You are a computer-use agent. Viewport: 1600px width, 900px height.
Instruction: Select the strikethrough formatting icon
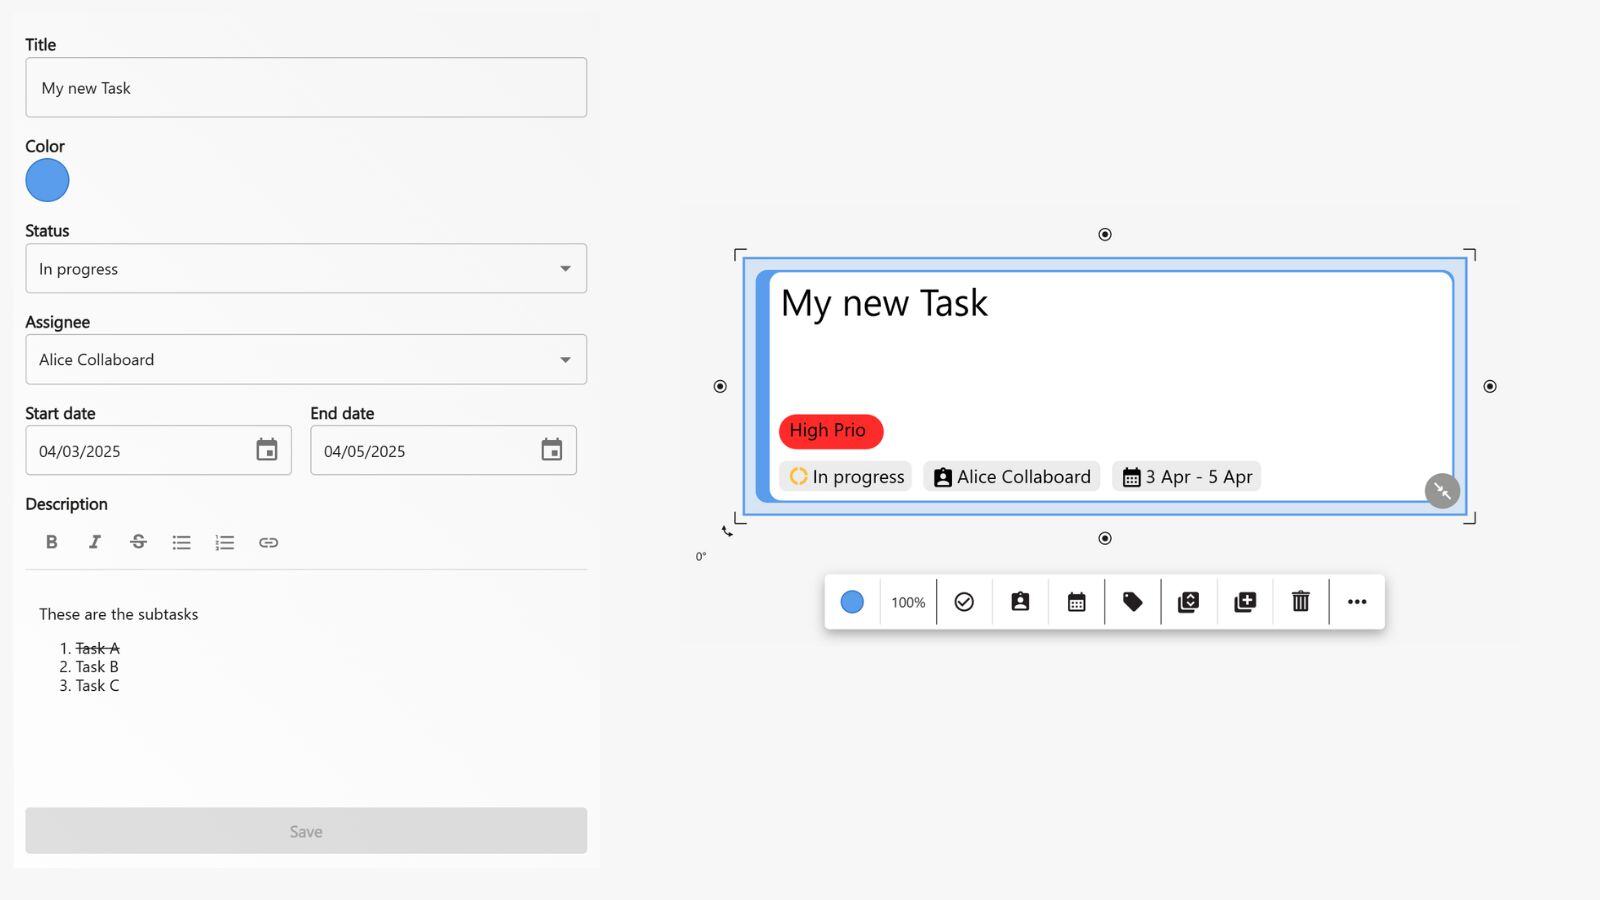[x=138, y=541]
